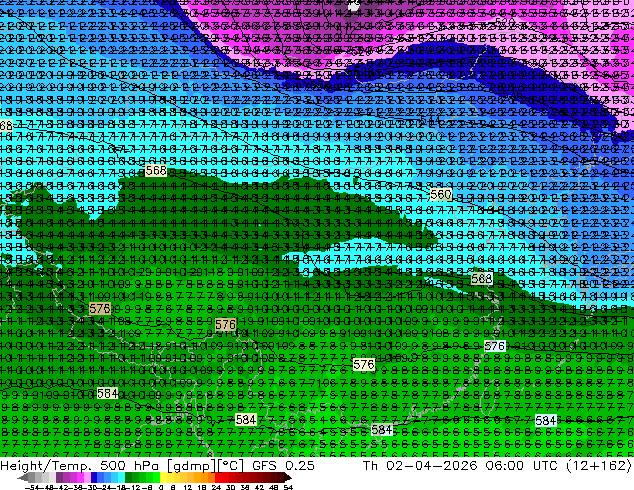
Task: Click the cyan swatch in the temperature legend
Action: (121, 477)
